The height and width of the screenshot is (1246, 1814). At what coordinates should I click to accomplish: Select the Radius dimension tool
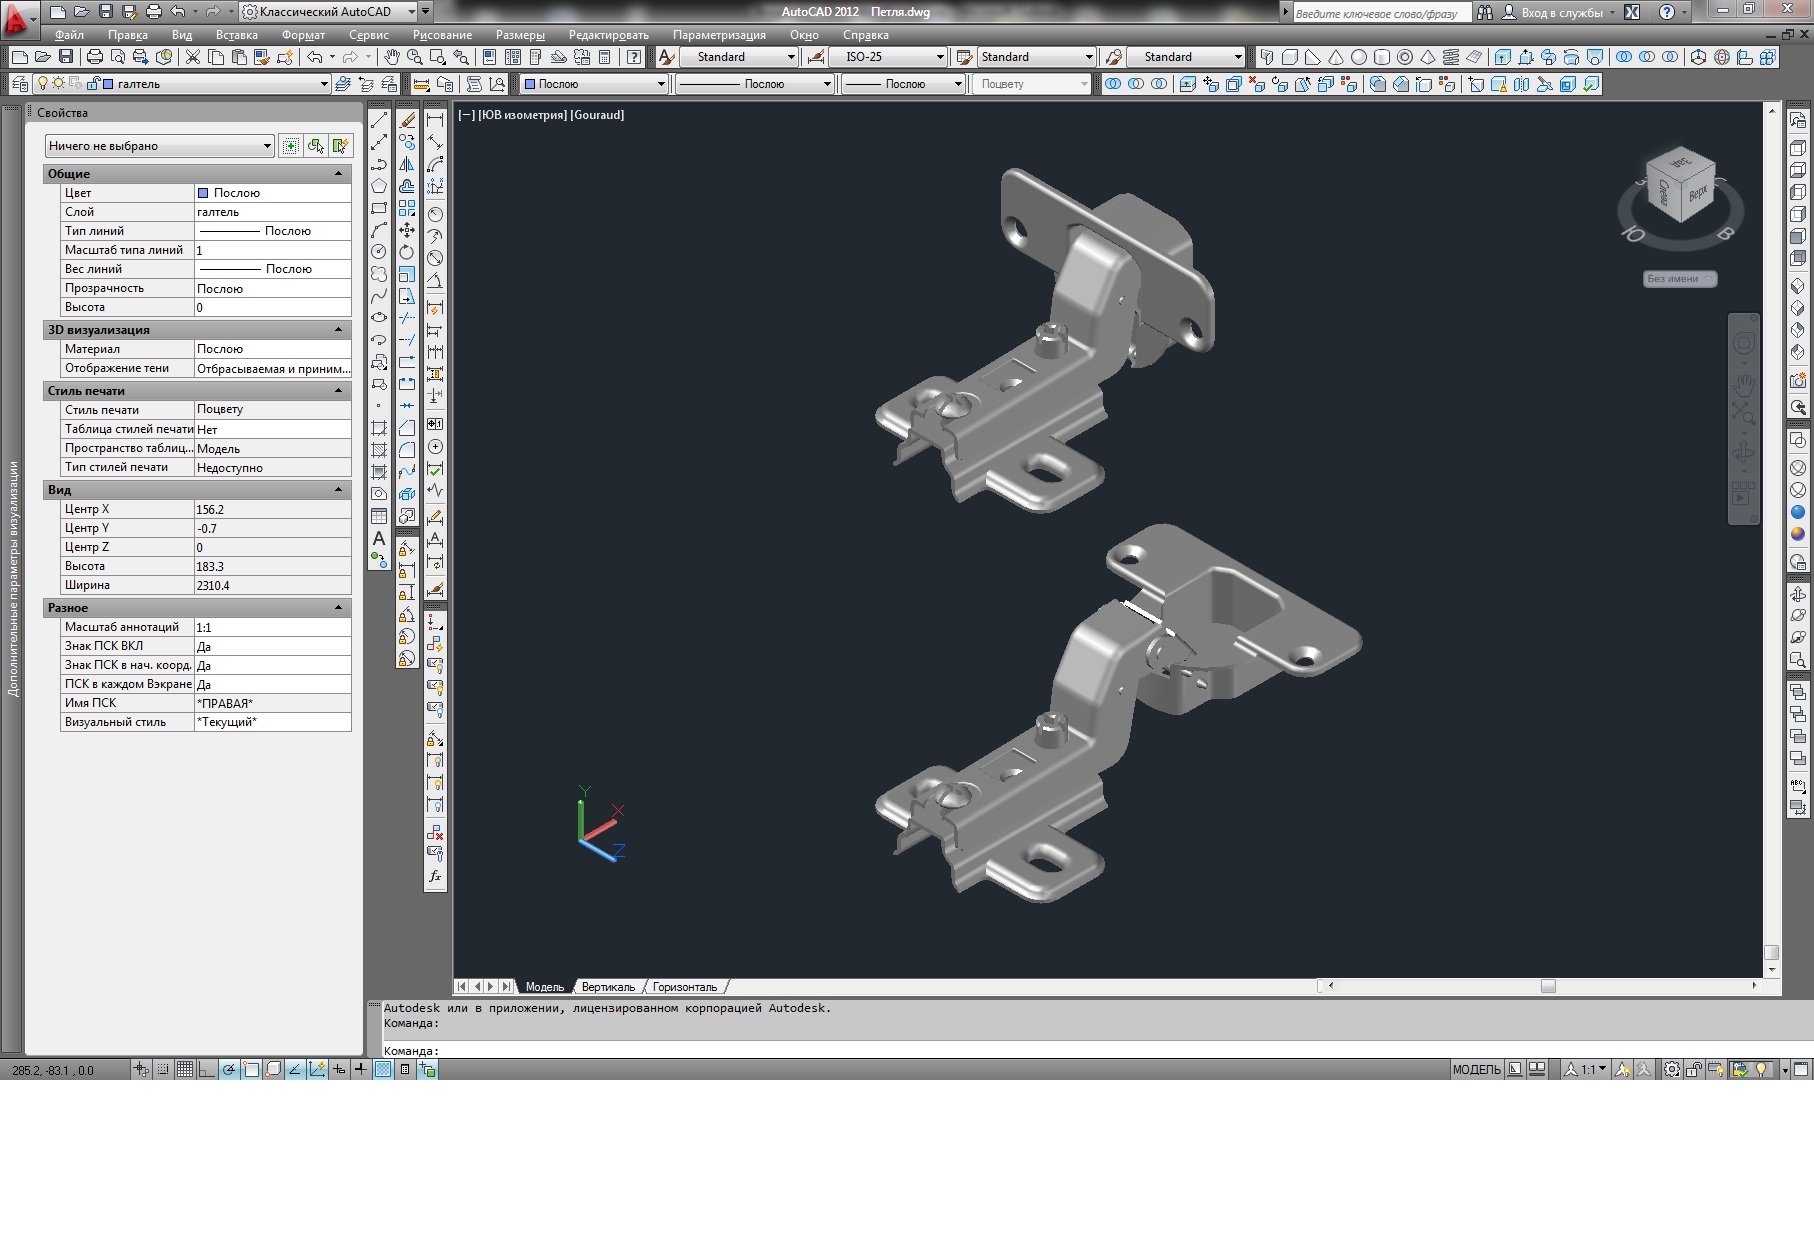(x=435, y=214)
